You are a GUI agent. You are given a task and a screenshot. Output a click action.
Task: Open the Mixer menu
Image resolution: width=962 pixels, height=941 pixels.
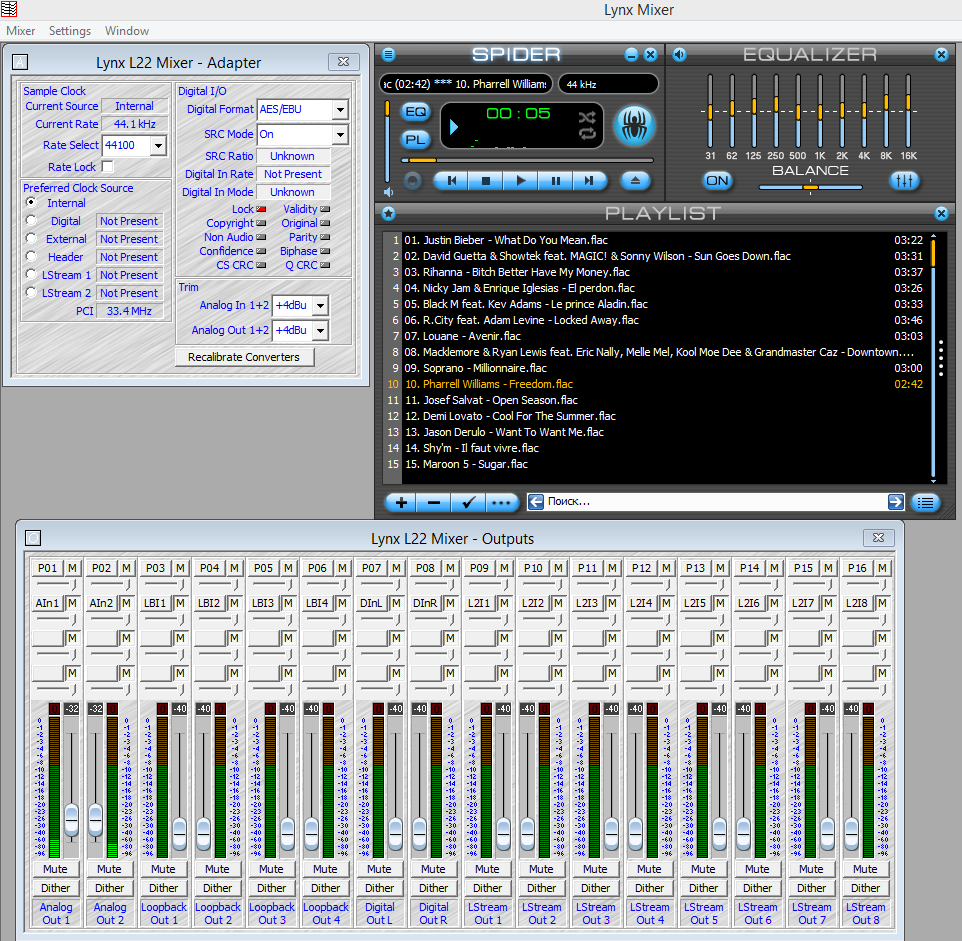[20, 31]
